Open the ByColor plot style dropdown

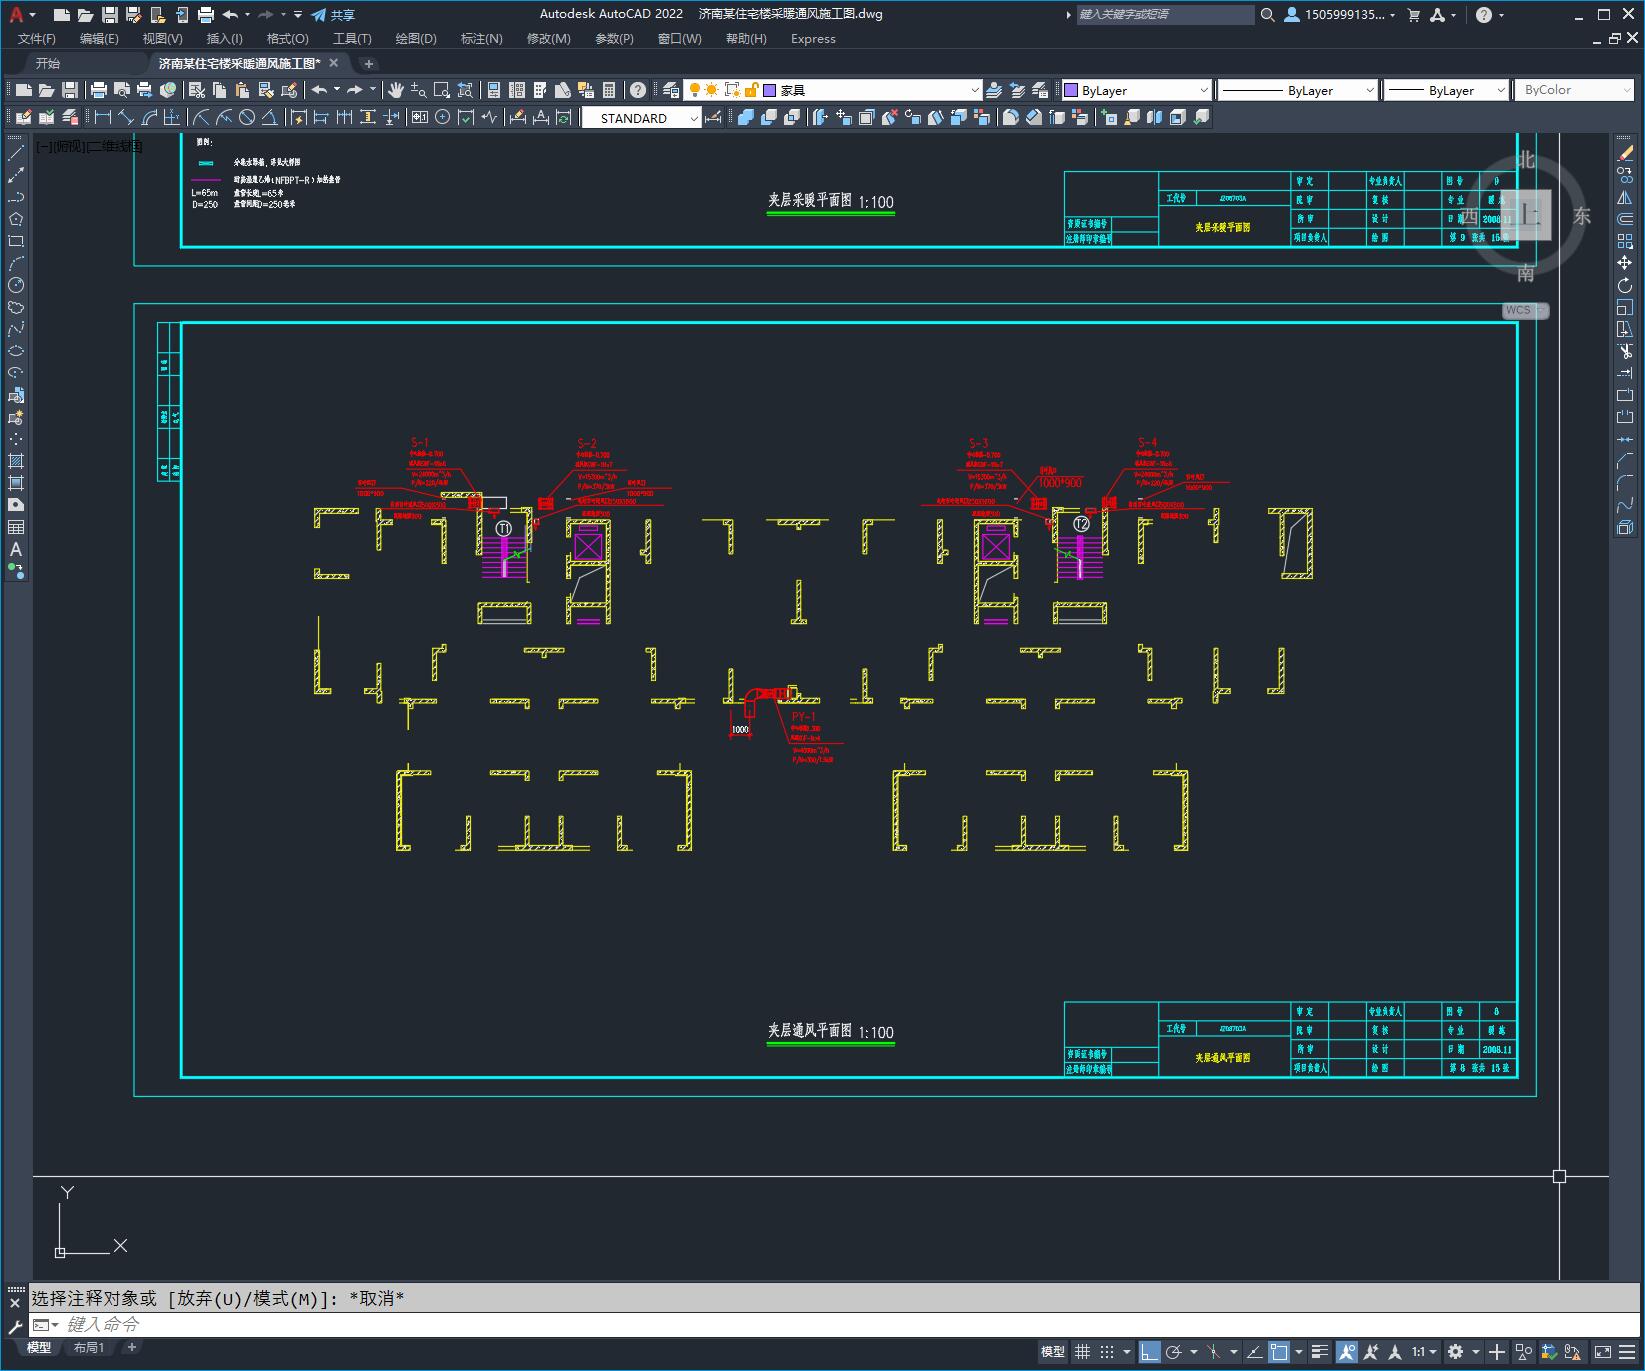pos(1574,90)
